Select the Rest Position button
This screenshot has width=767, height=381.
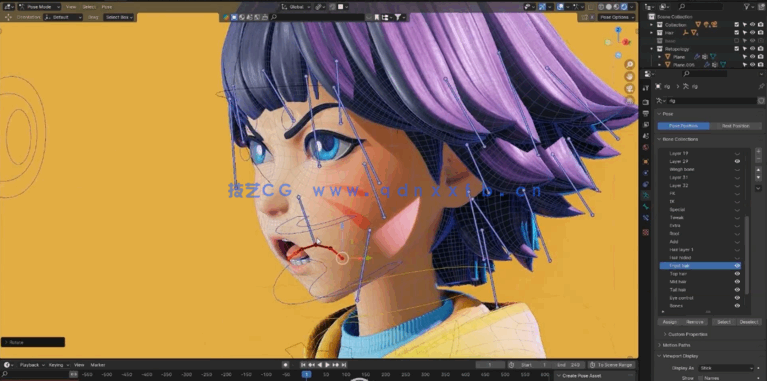[736, 126]
